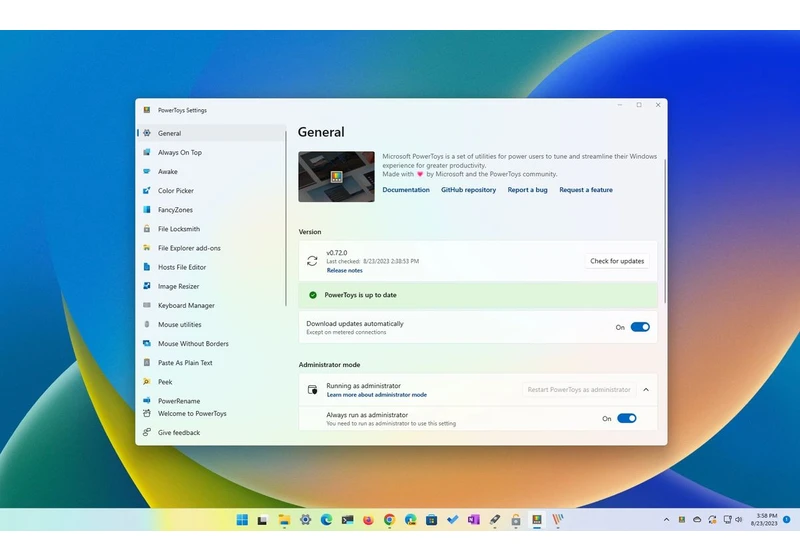Click the sidebar navigation scrollbar

click(286, 218)
